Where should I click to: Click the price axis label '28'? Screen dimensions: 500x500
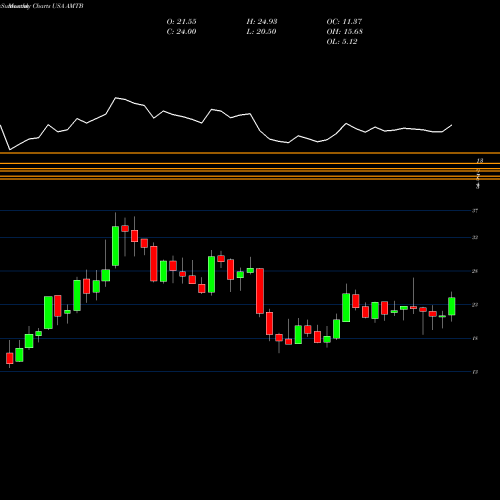pos(475,271)
